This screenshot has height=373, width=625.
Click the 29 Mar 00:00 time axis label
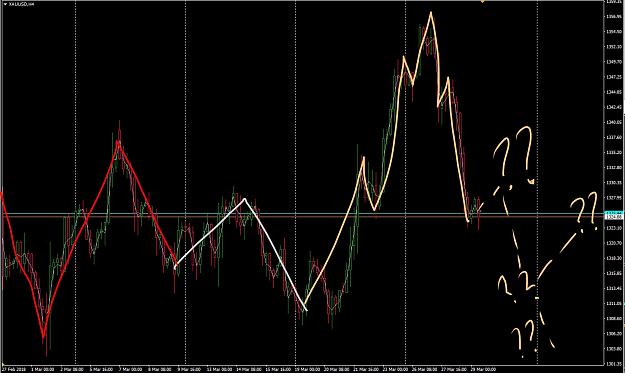click(x=483, y=370)
